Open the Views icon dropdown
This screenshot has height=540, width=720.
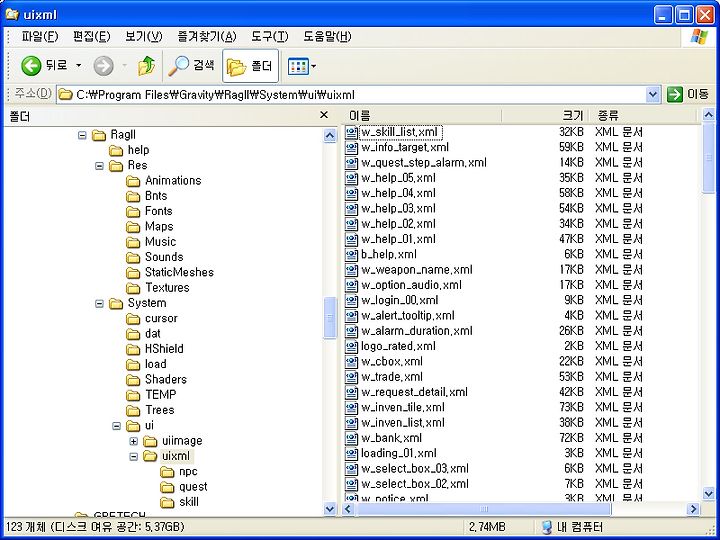pos(302,66)
